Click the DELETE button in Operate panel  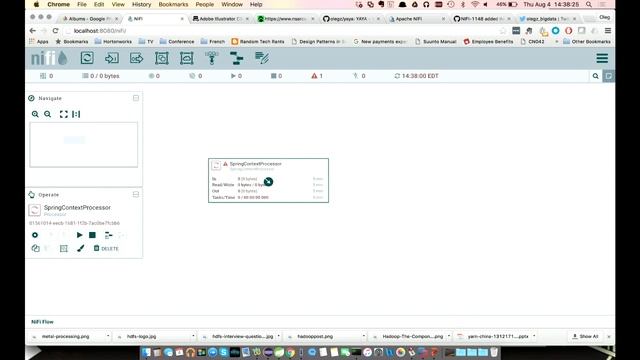click(106, 248)
